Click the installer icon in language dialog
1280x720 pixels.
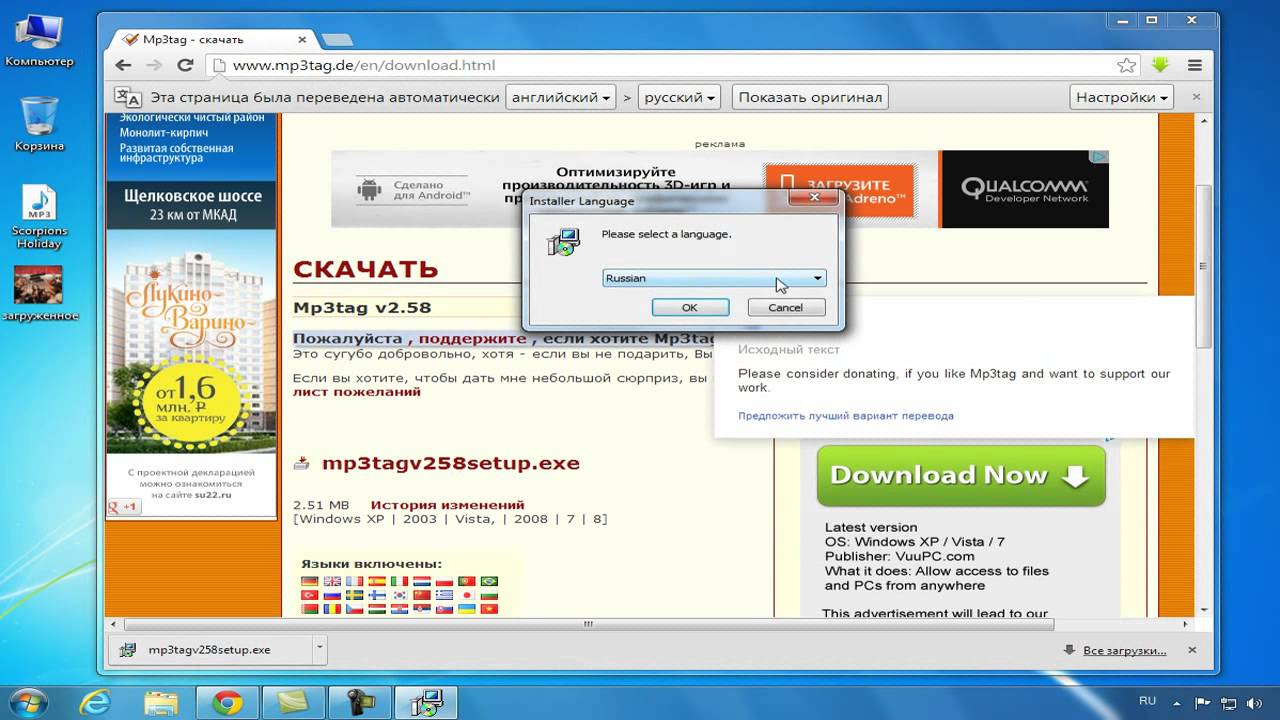point(564,242)
